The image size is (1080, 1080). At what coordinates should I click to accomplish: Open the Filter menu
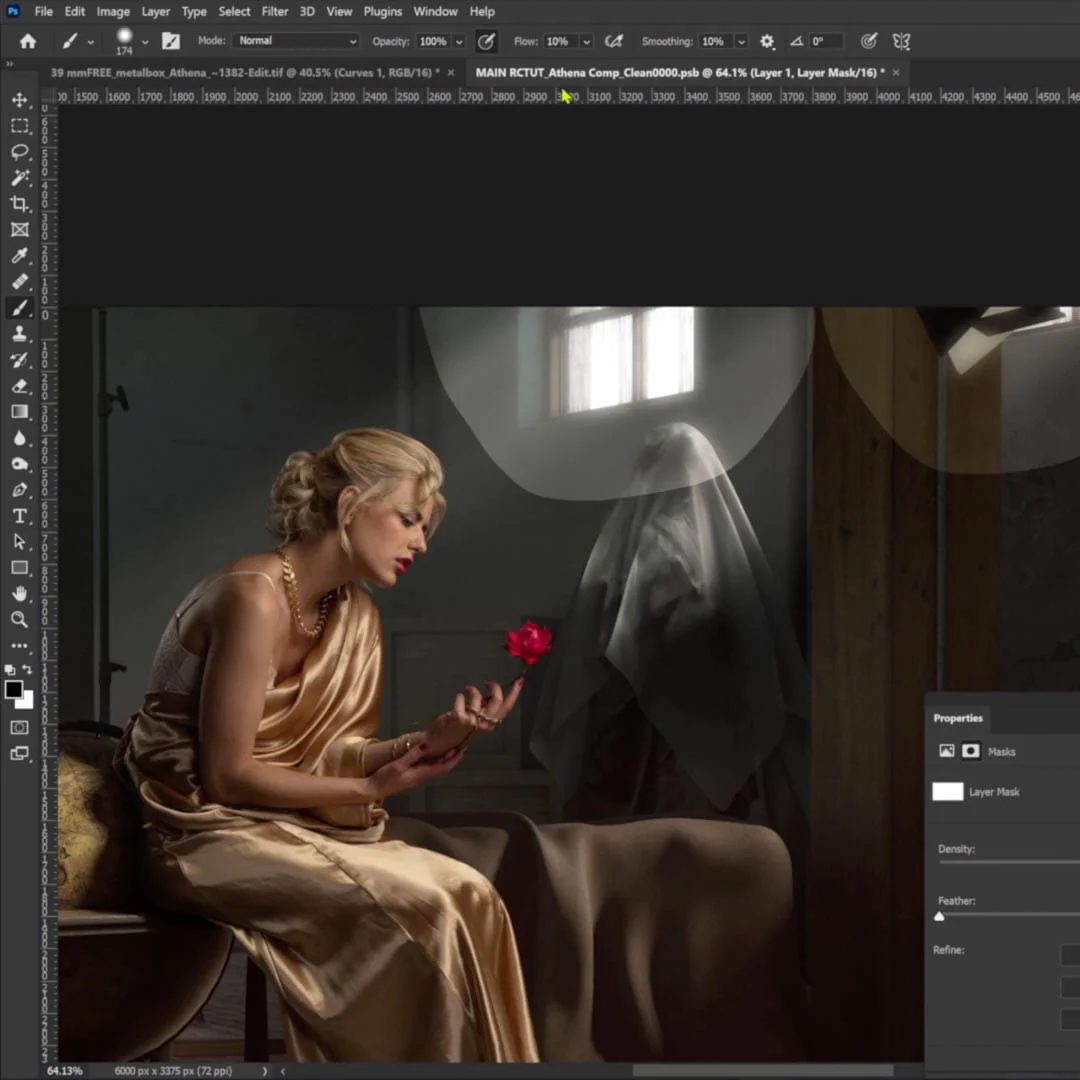point(274,11)
